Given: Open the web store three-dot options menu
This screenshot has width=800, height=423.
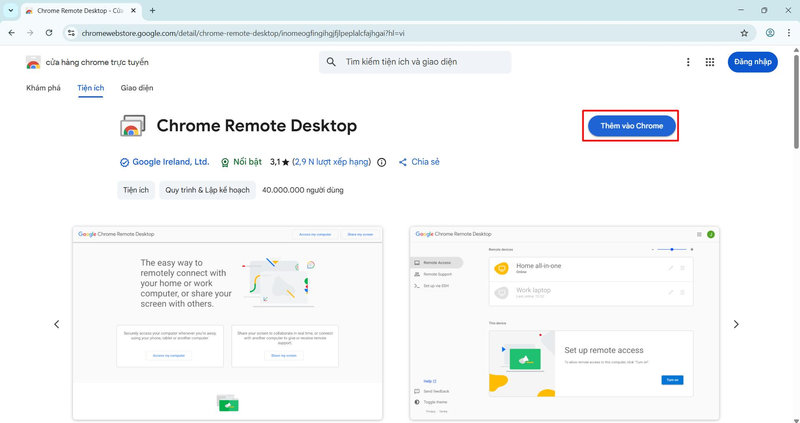Looking at the screenshot, I should 688,62.
